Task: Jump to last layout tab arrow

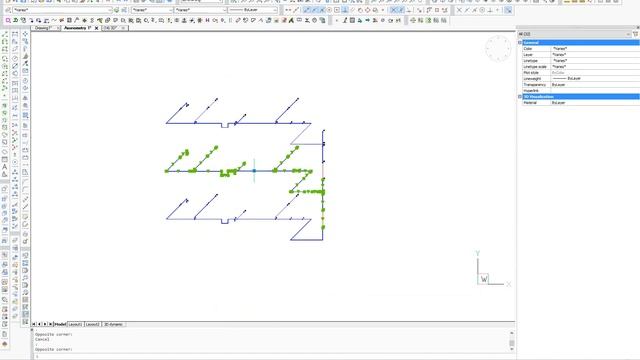Action: [x=50, y=324]
